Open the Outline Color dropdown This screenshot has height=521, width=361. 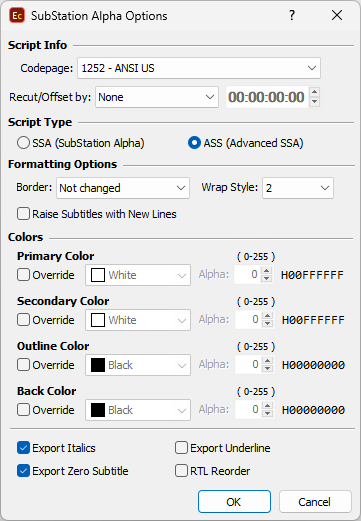coord(138,365)
